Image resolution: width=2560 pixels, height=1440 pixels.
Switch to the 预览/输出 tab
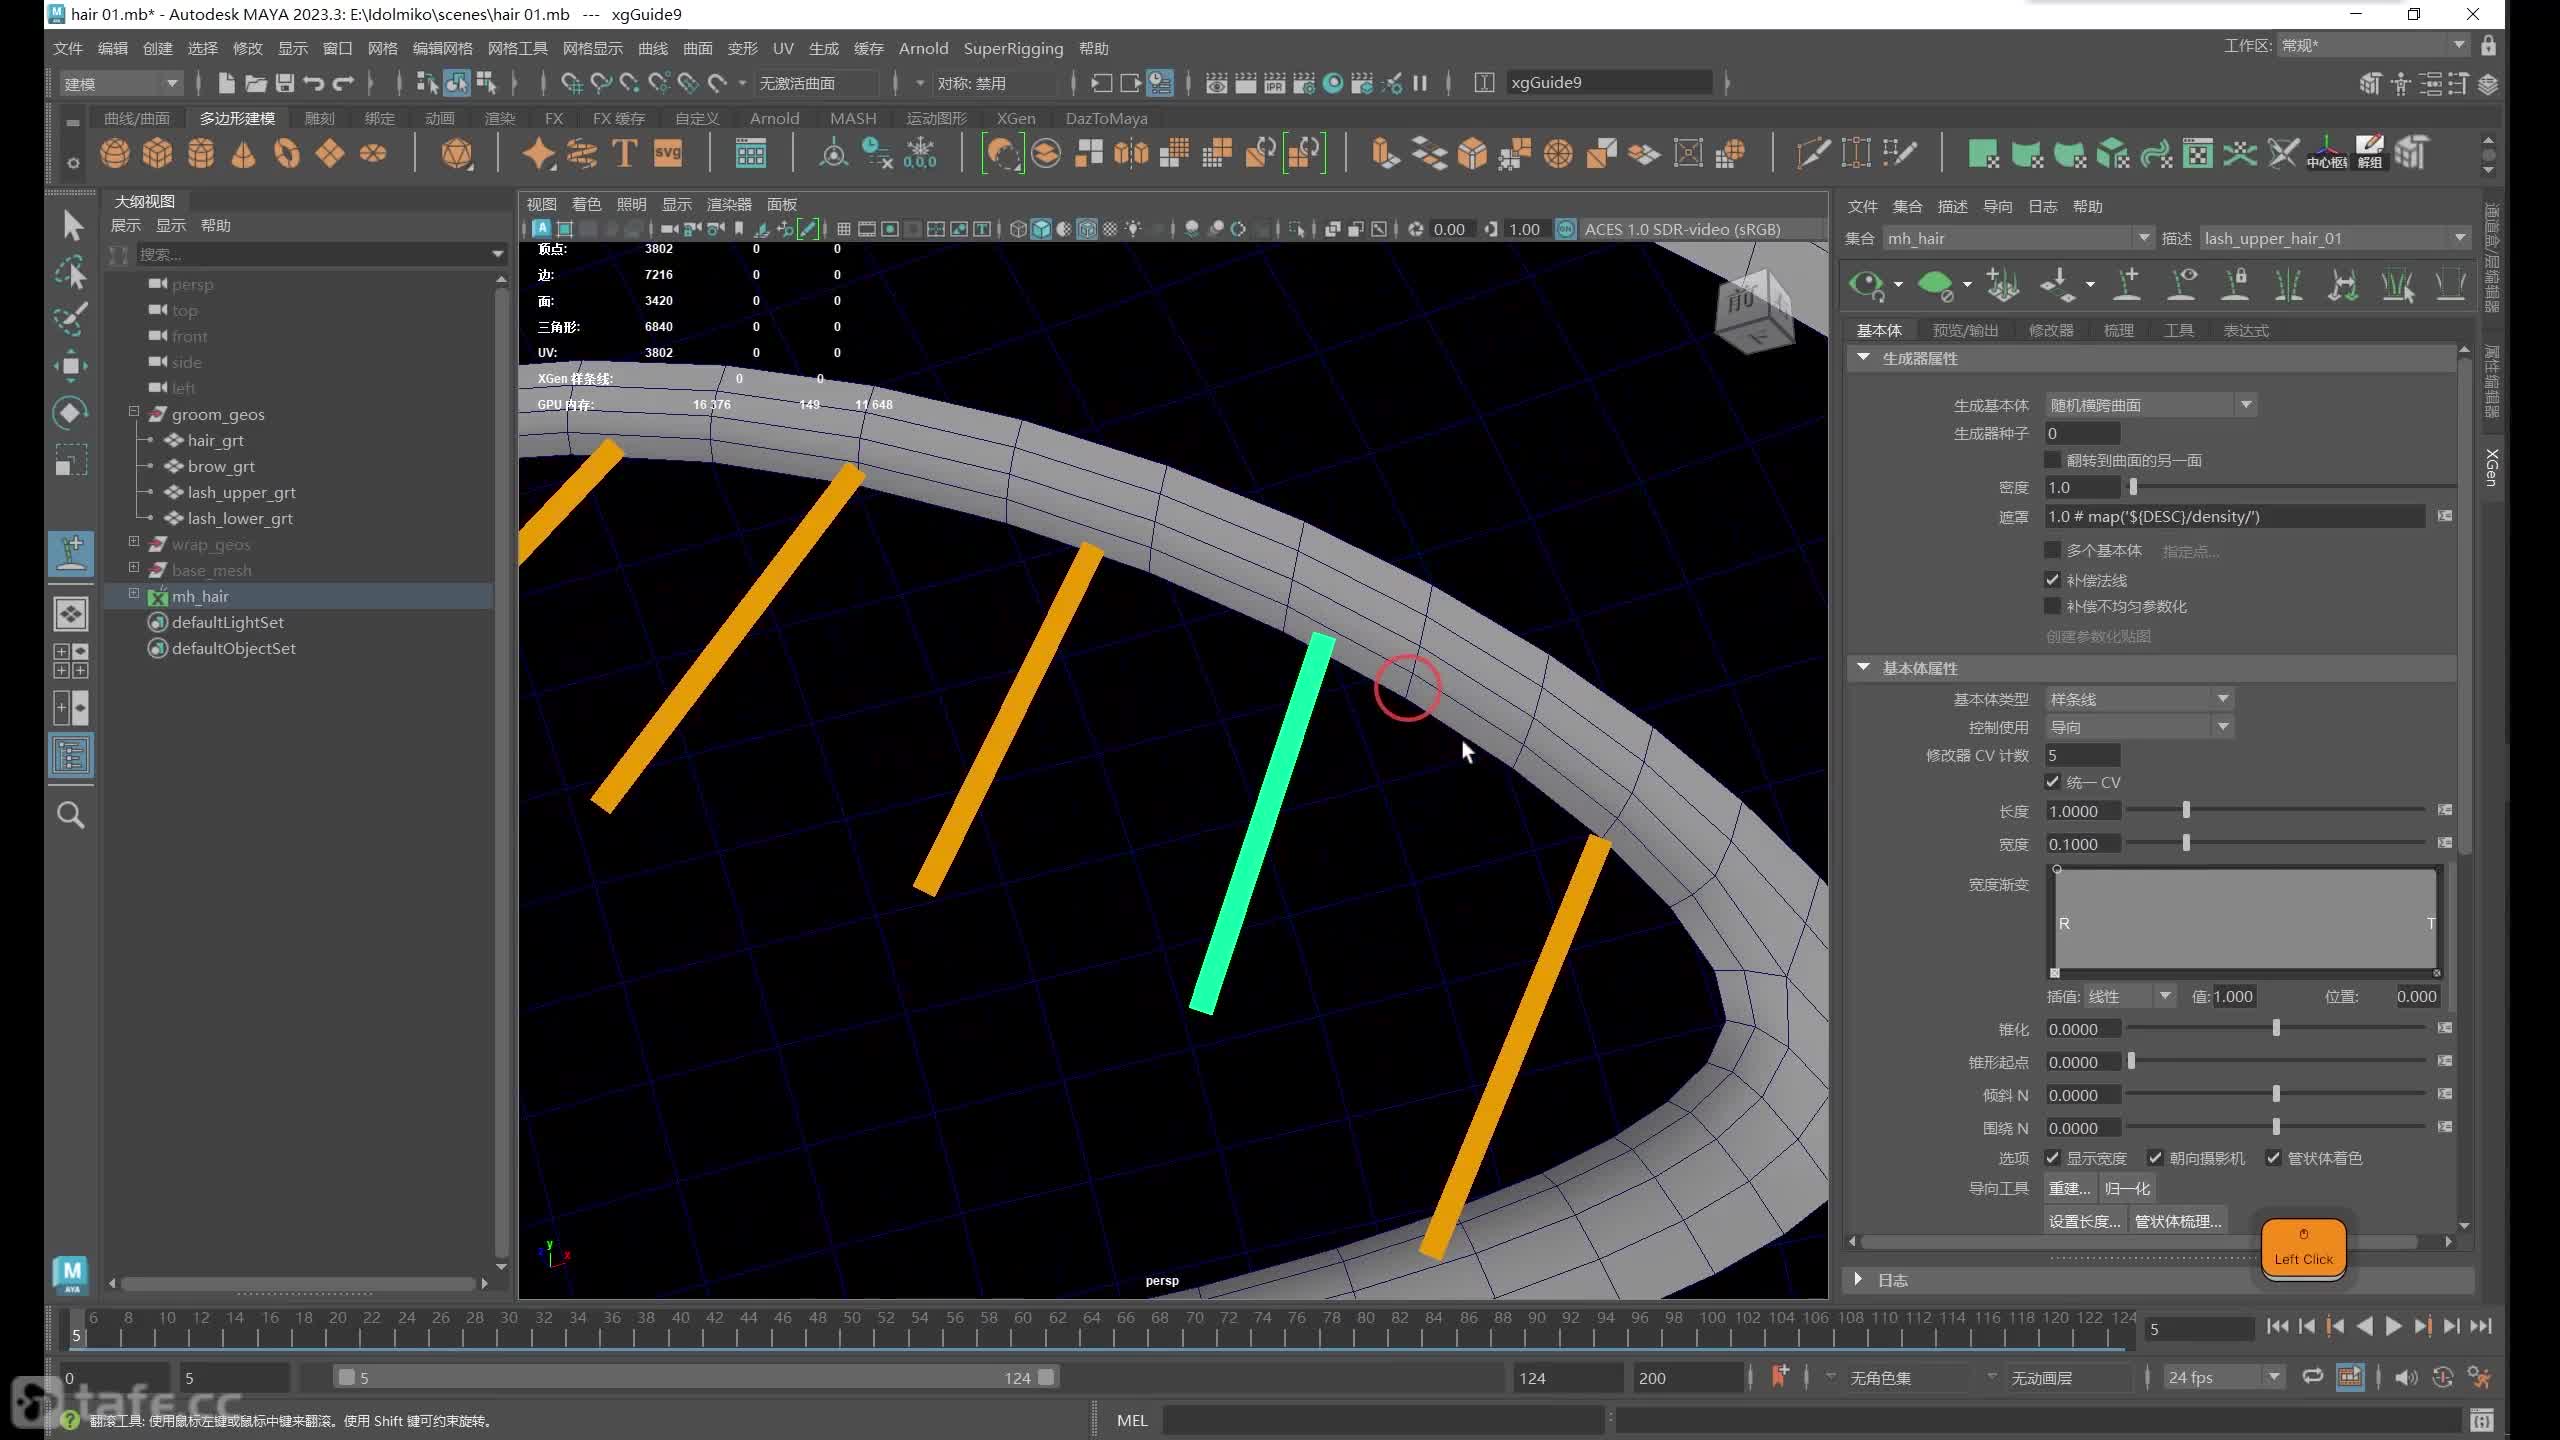click(1965, 330)
